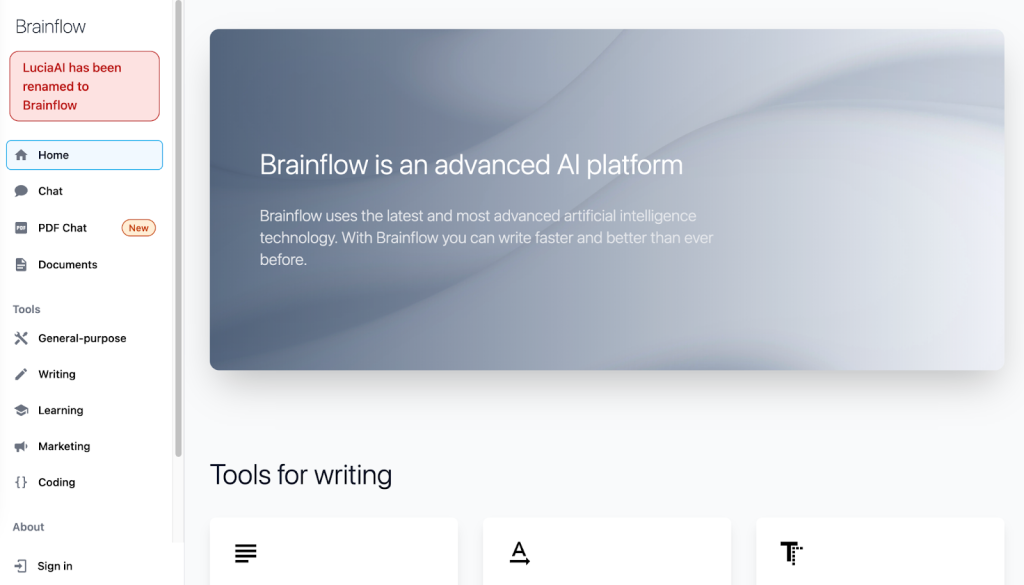Click the 'Brainflow is an advanced AI platform' headline
The width and height of the screenshot is (1024, 585).
(471, 165)
